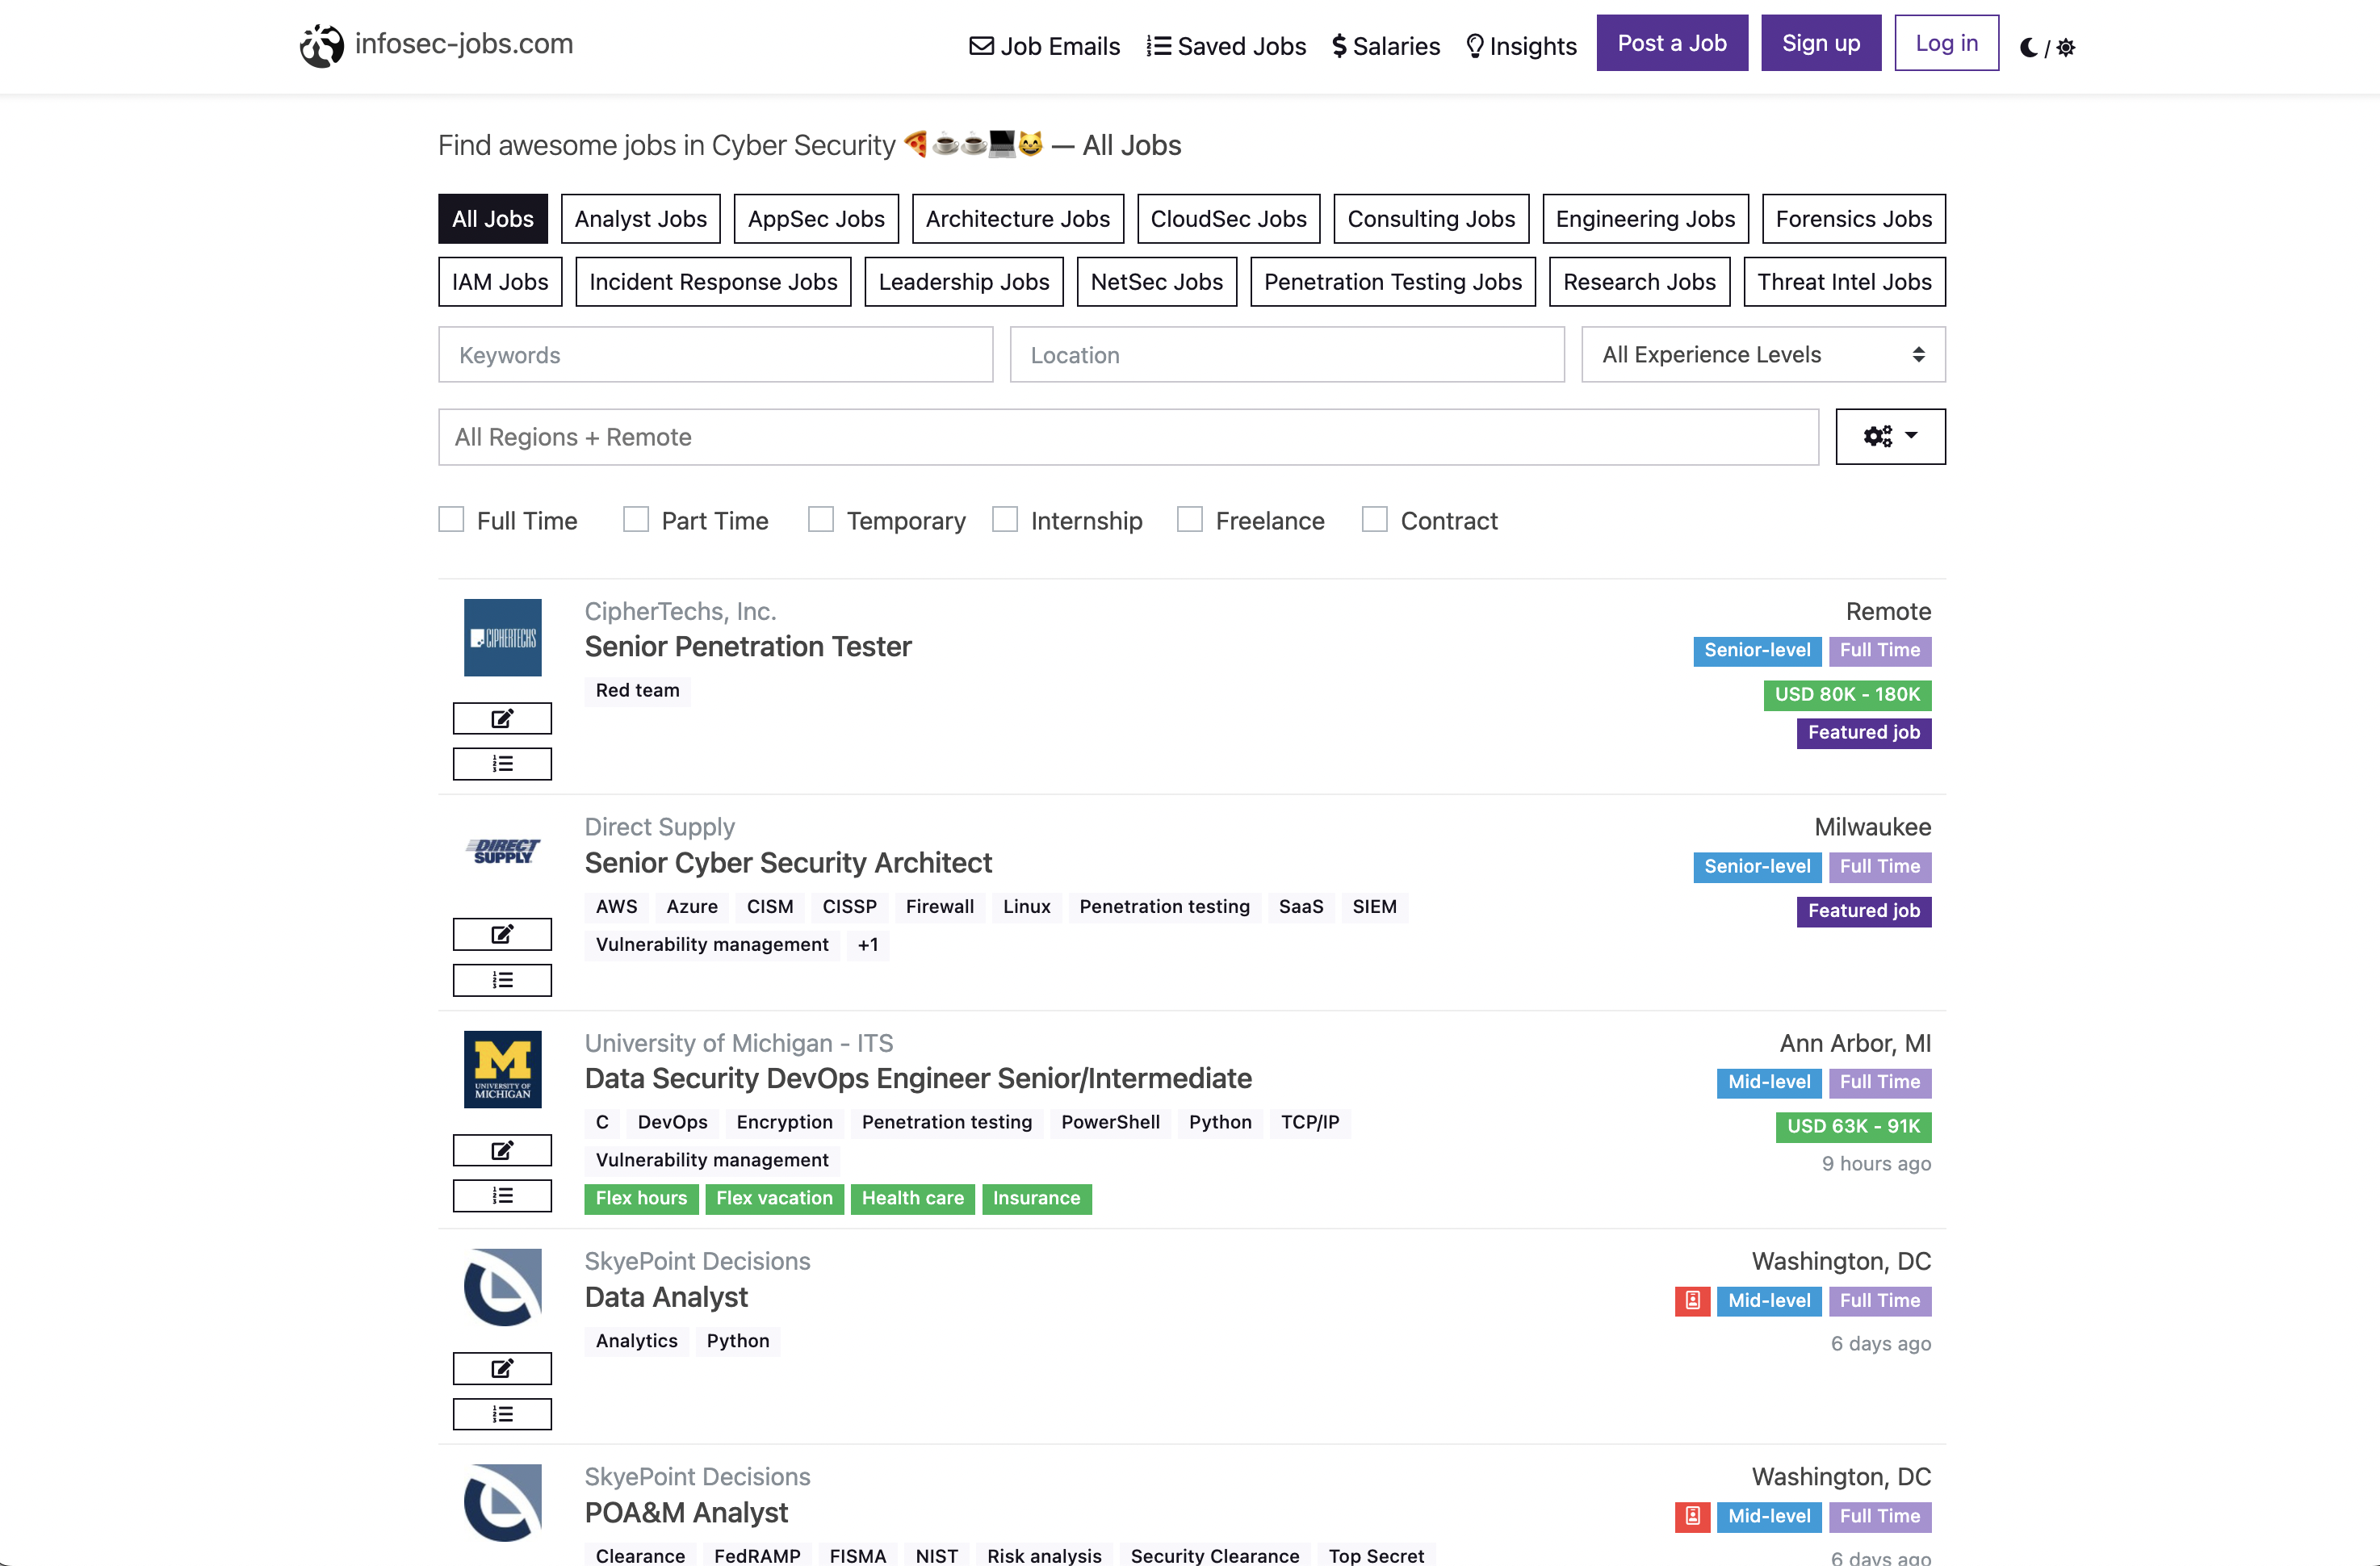View Salaries via the dollar sign icon

click(x=1340, y=45)
